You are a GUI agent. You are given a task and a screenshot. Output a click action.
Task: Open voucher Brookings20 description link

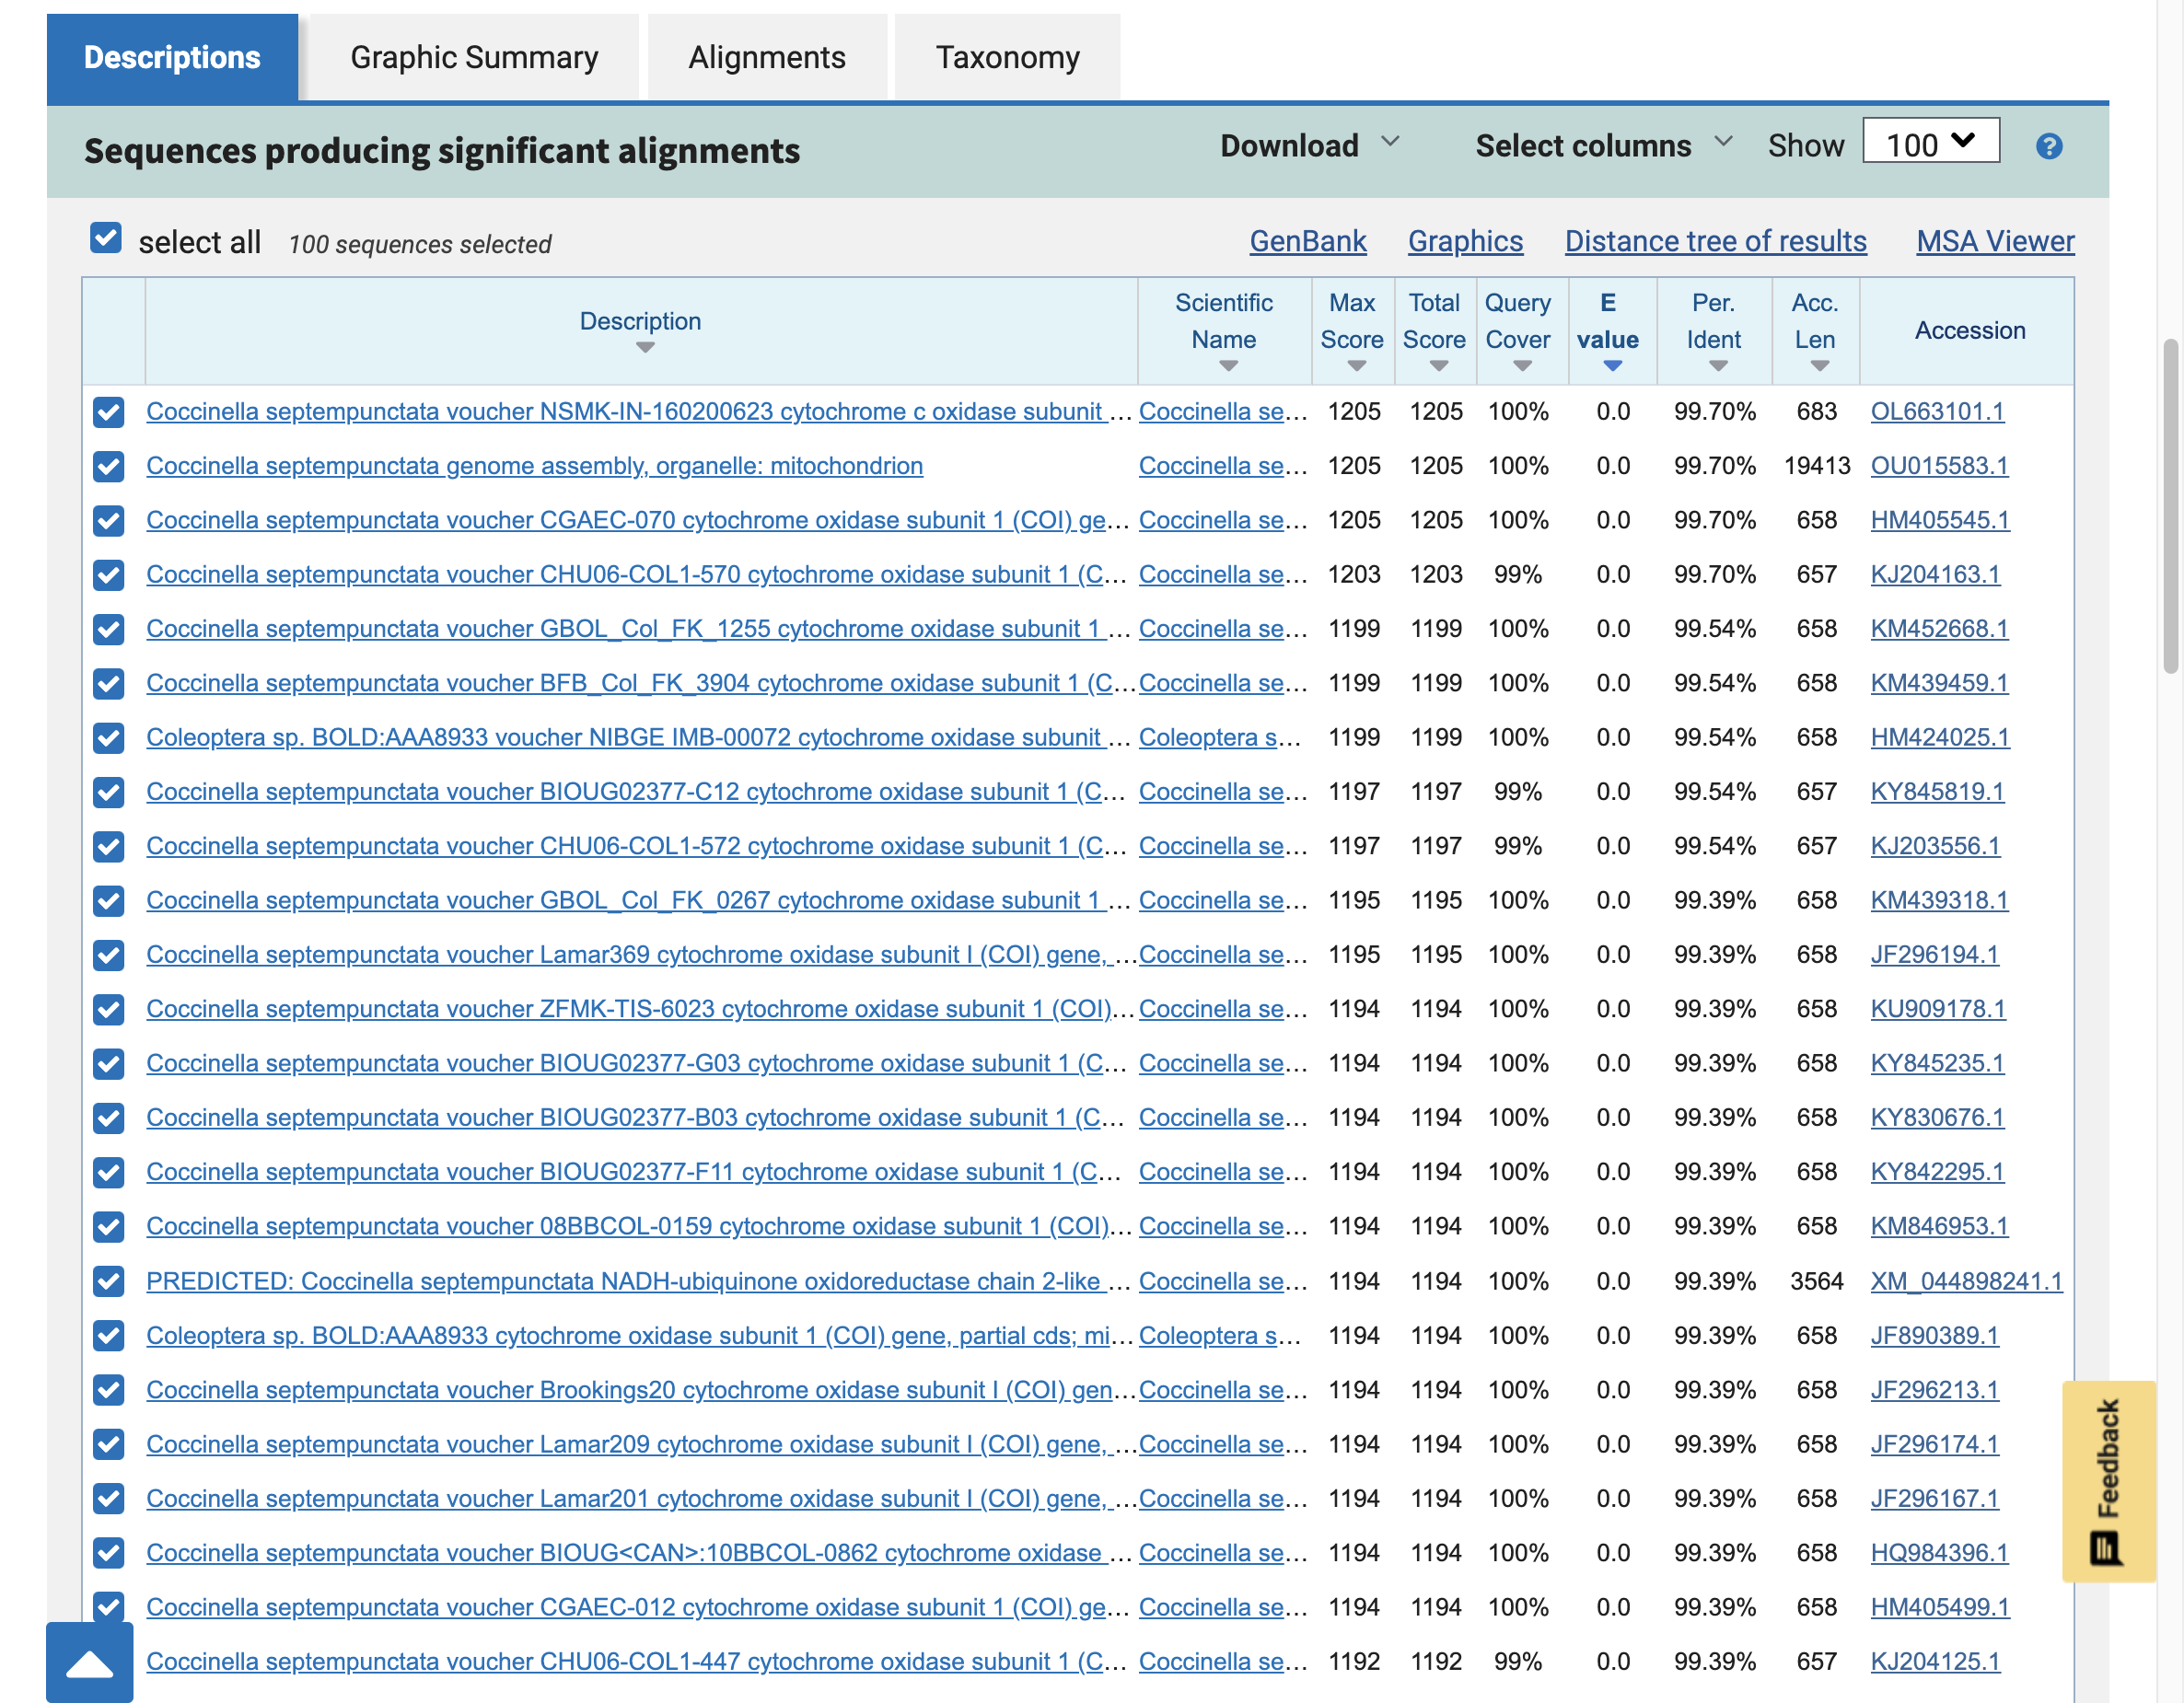pyautogui.click(x=640, y=1390)
